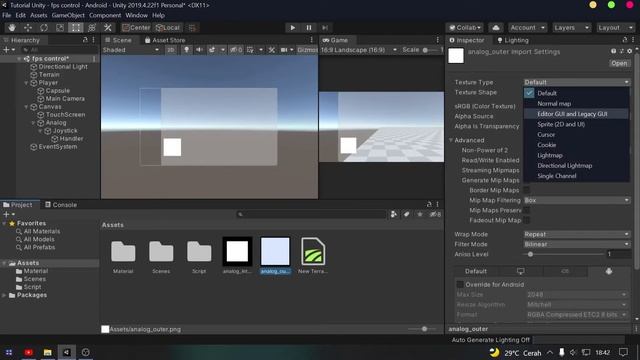Toggle hidden packages visibility in Project

(x=435, y=214)
